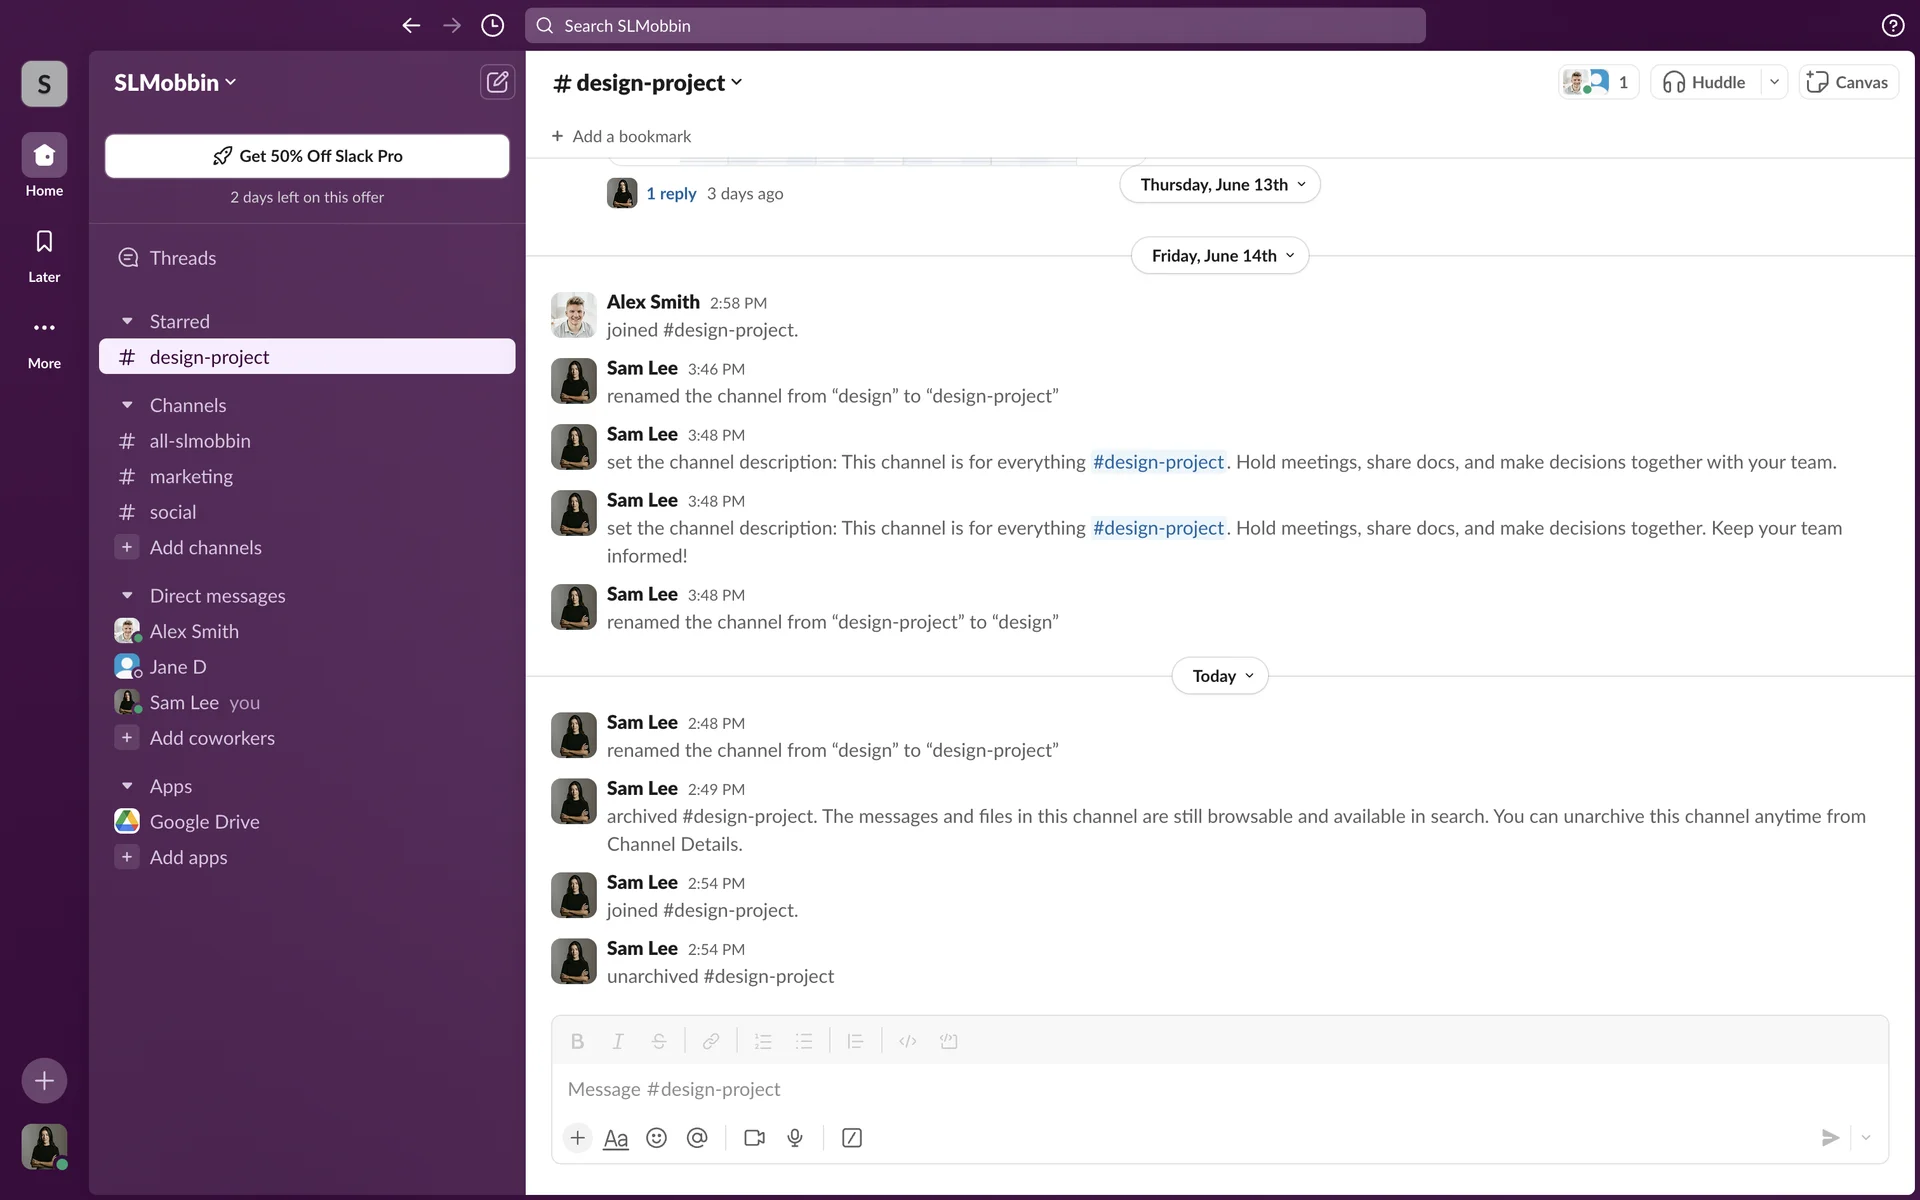Viewport: 1920px width, 1200px height.
Task: Open the Huddle options dropdown arrow
Action: (1774, 82)
